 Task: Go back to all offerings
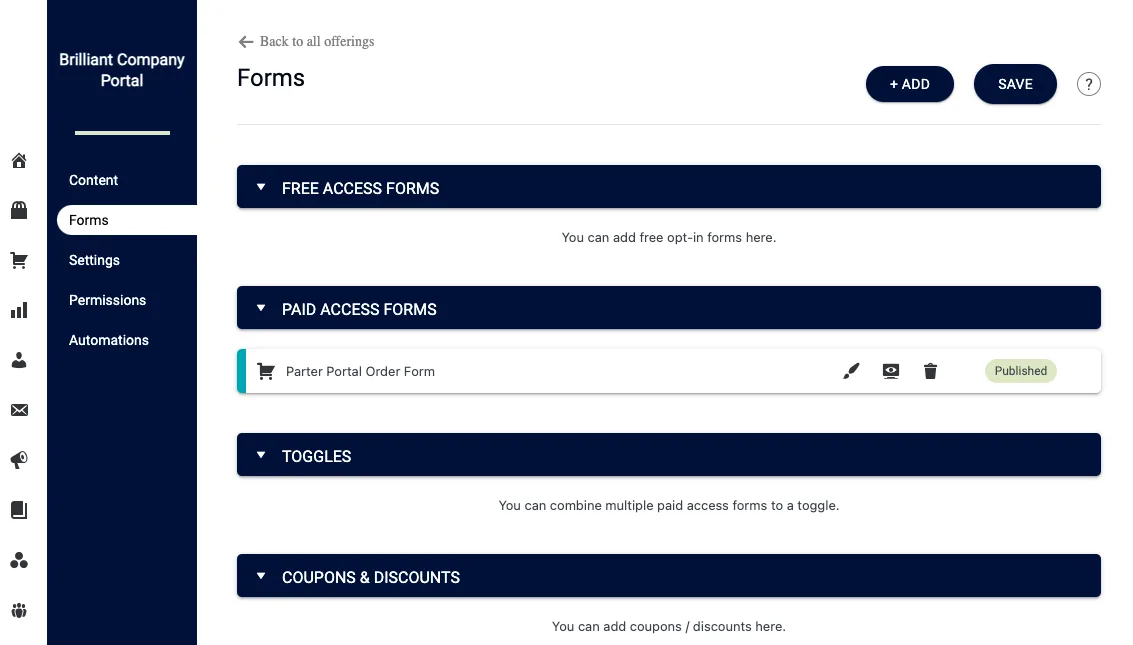tap(305, 41)
